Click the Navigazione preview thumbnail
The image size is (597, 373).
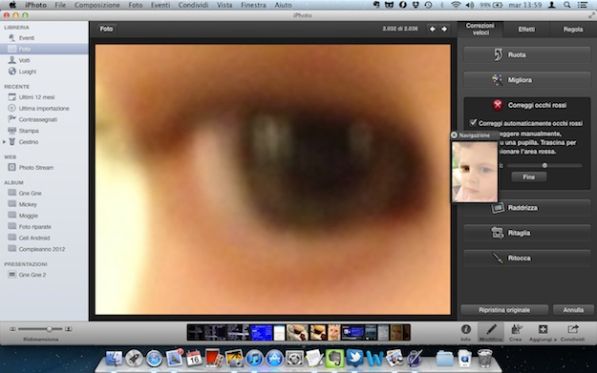(x=474, y=172)
